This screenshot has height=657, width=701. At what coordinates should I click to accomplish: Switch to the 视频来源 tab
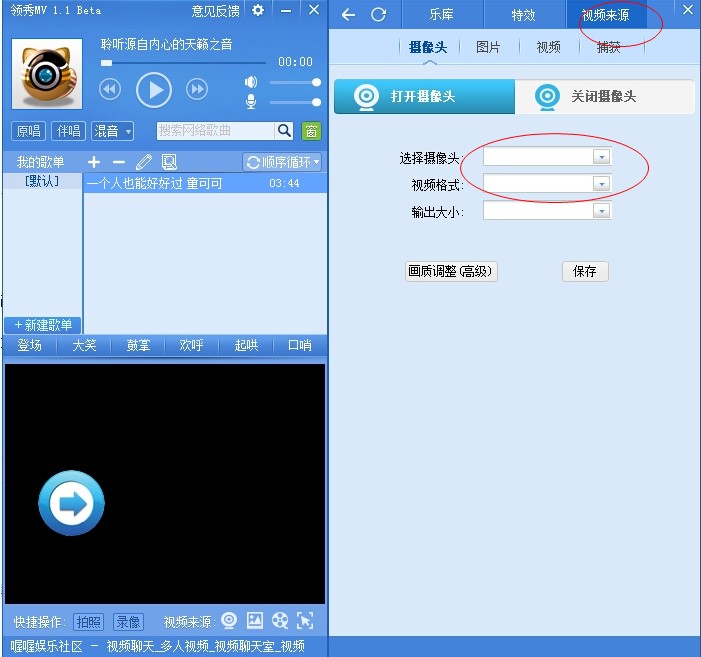click(x=606, y=15)
